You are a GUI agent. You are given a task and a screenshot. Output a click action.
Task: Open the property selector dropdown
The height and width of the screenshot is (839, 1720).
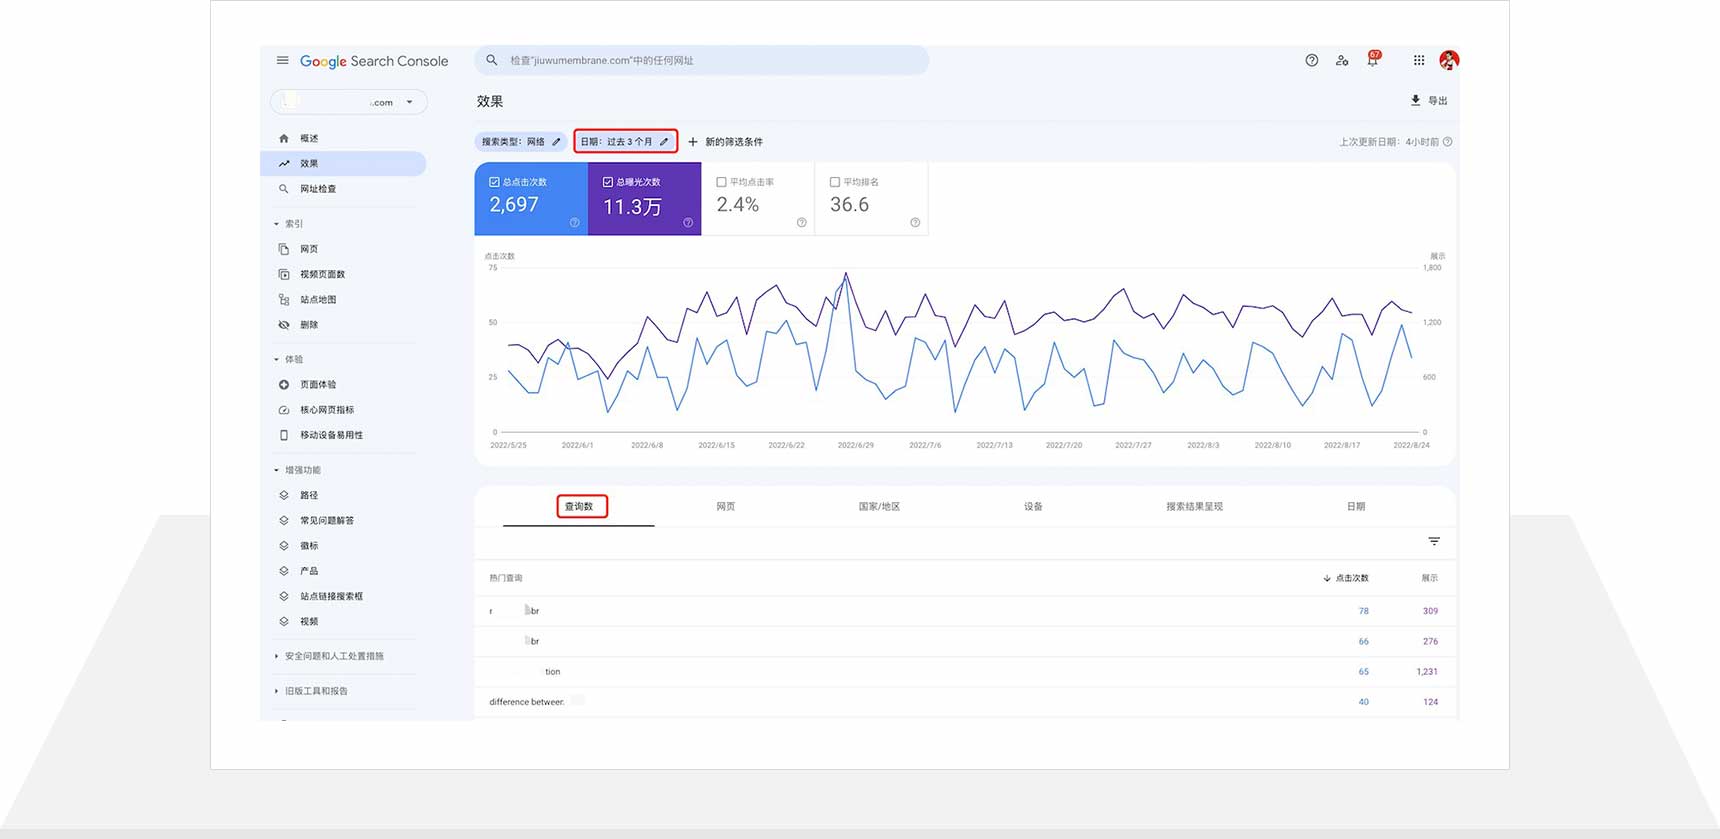(349, 102)
